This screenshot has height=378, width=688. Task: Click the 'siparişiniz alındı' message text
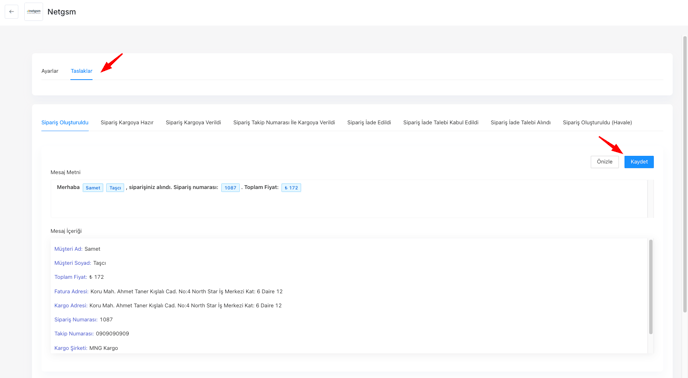pyautogui.click(x=150, y=187)
